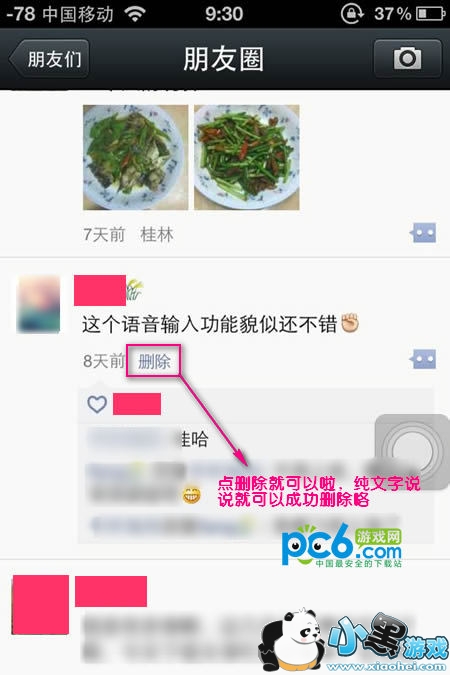
Task: Open comment menu on the 8天前 post
Action: pos(423,359)
